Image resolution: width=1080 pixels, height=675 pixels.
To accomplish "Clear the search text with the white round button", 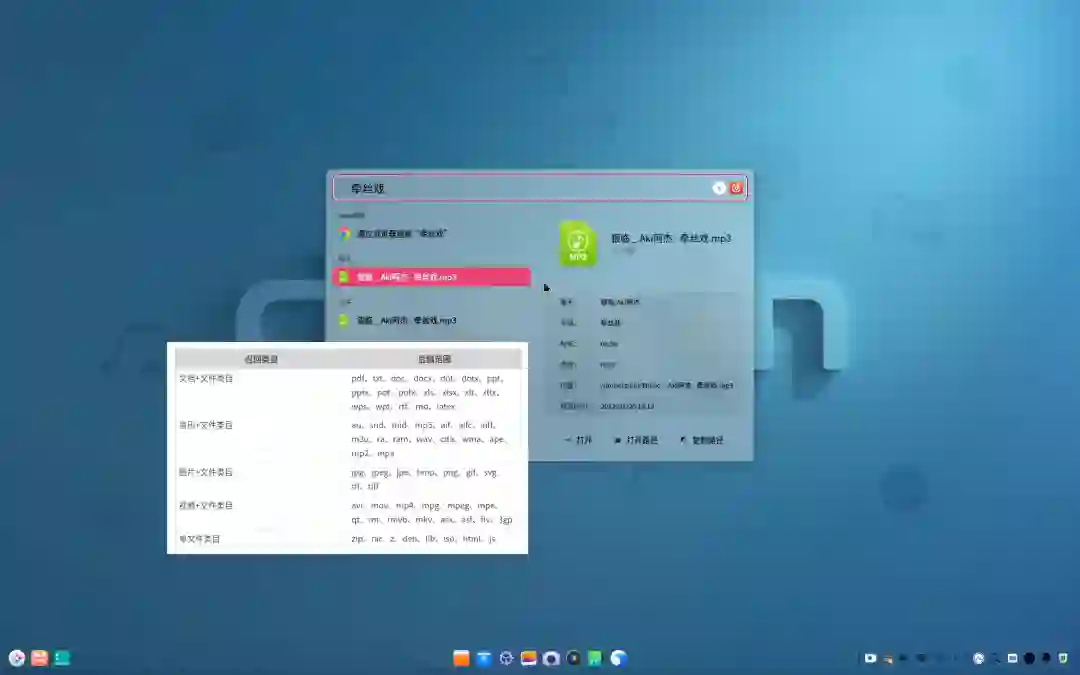I will [x=718, y=188].
